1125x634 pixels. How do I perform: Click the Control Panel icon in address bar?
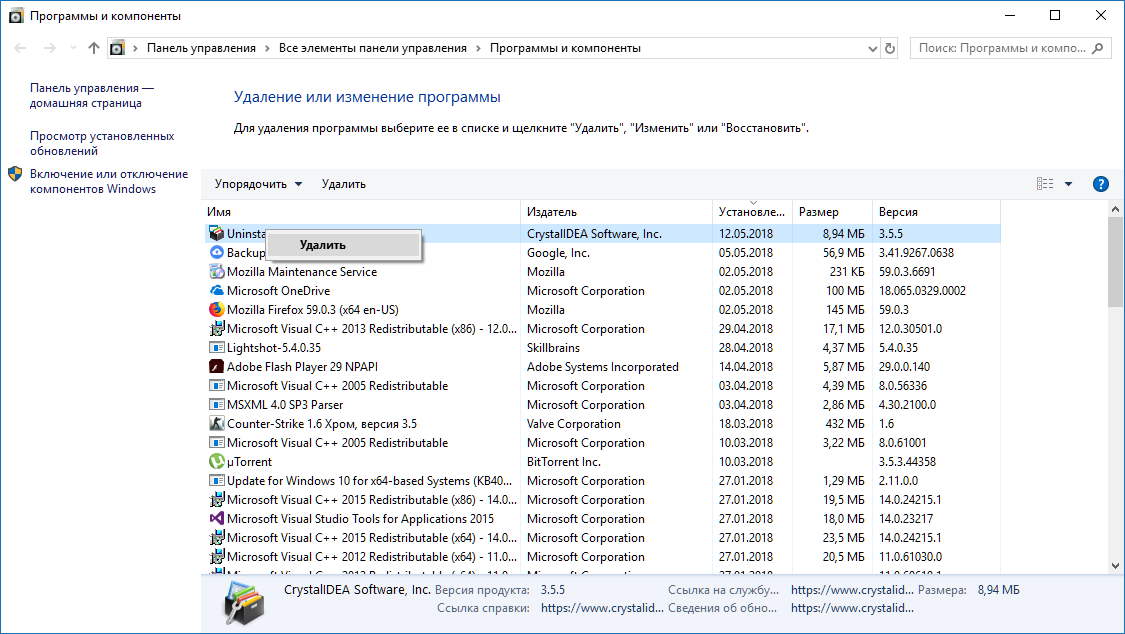click(117, 48)
